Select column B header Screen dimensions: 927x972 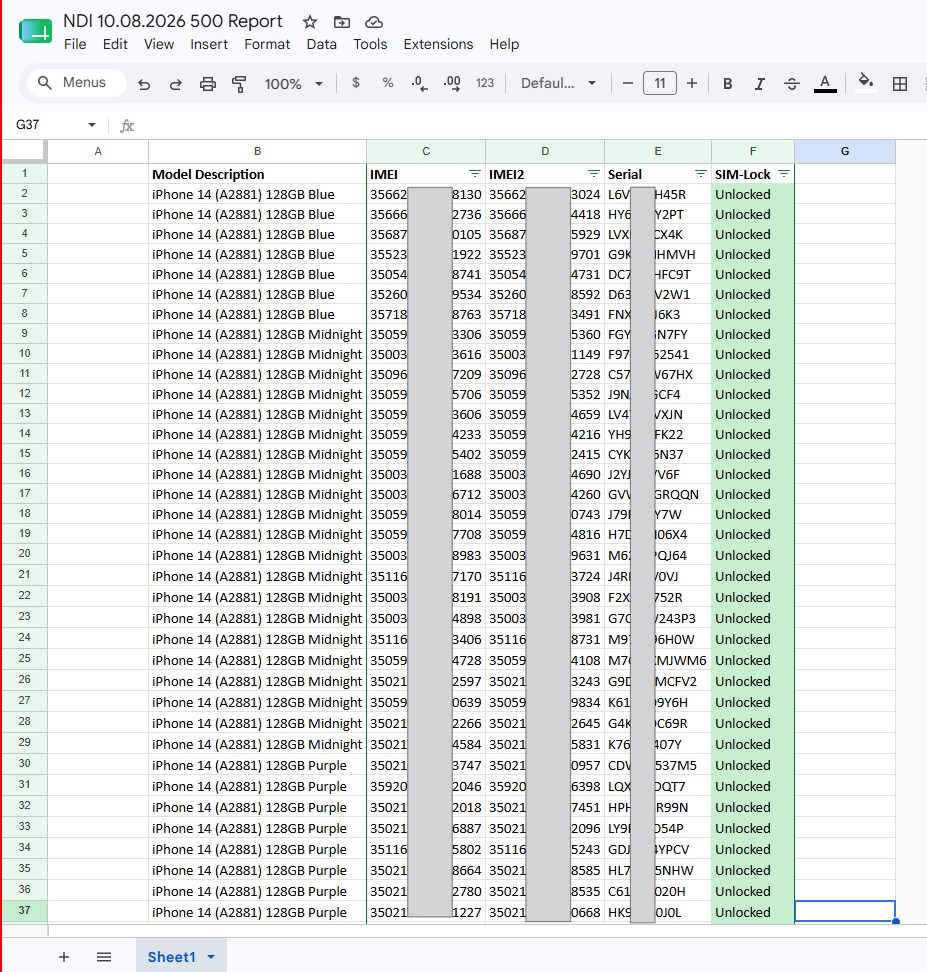tap(257, 151)
